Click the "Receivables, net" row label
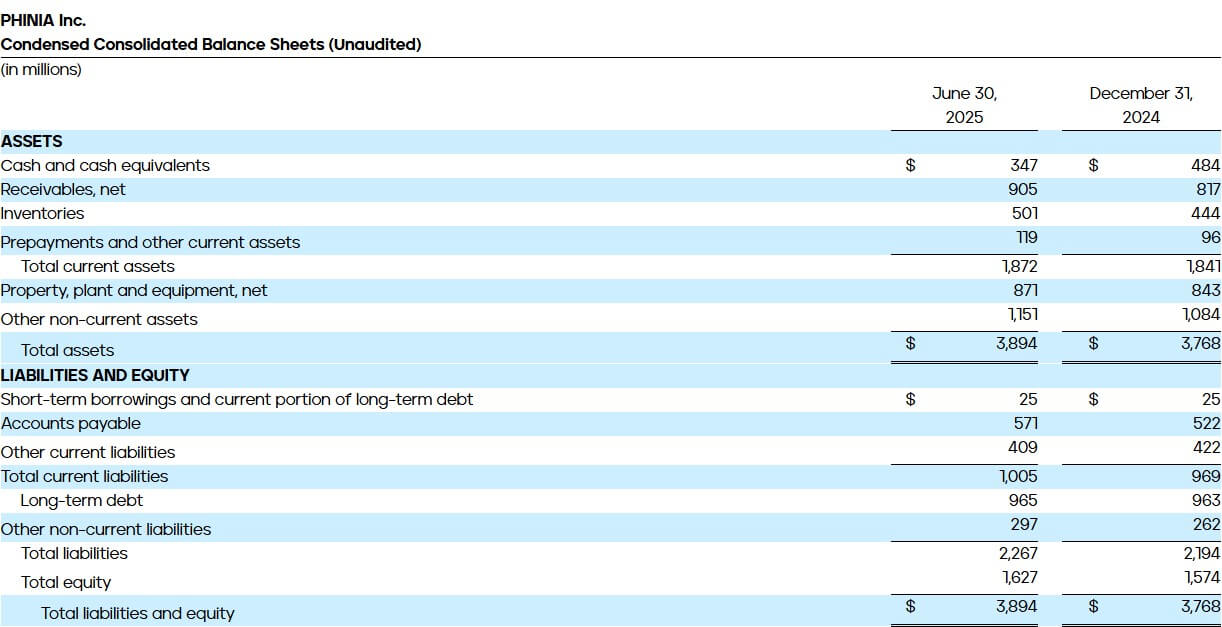This screenshot has width=1222, height=627. click(63, 190)
